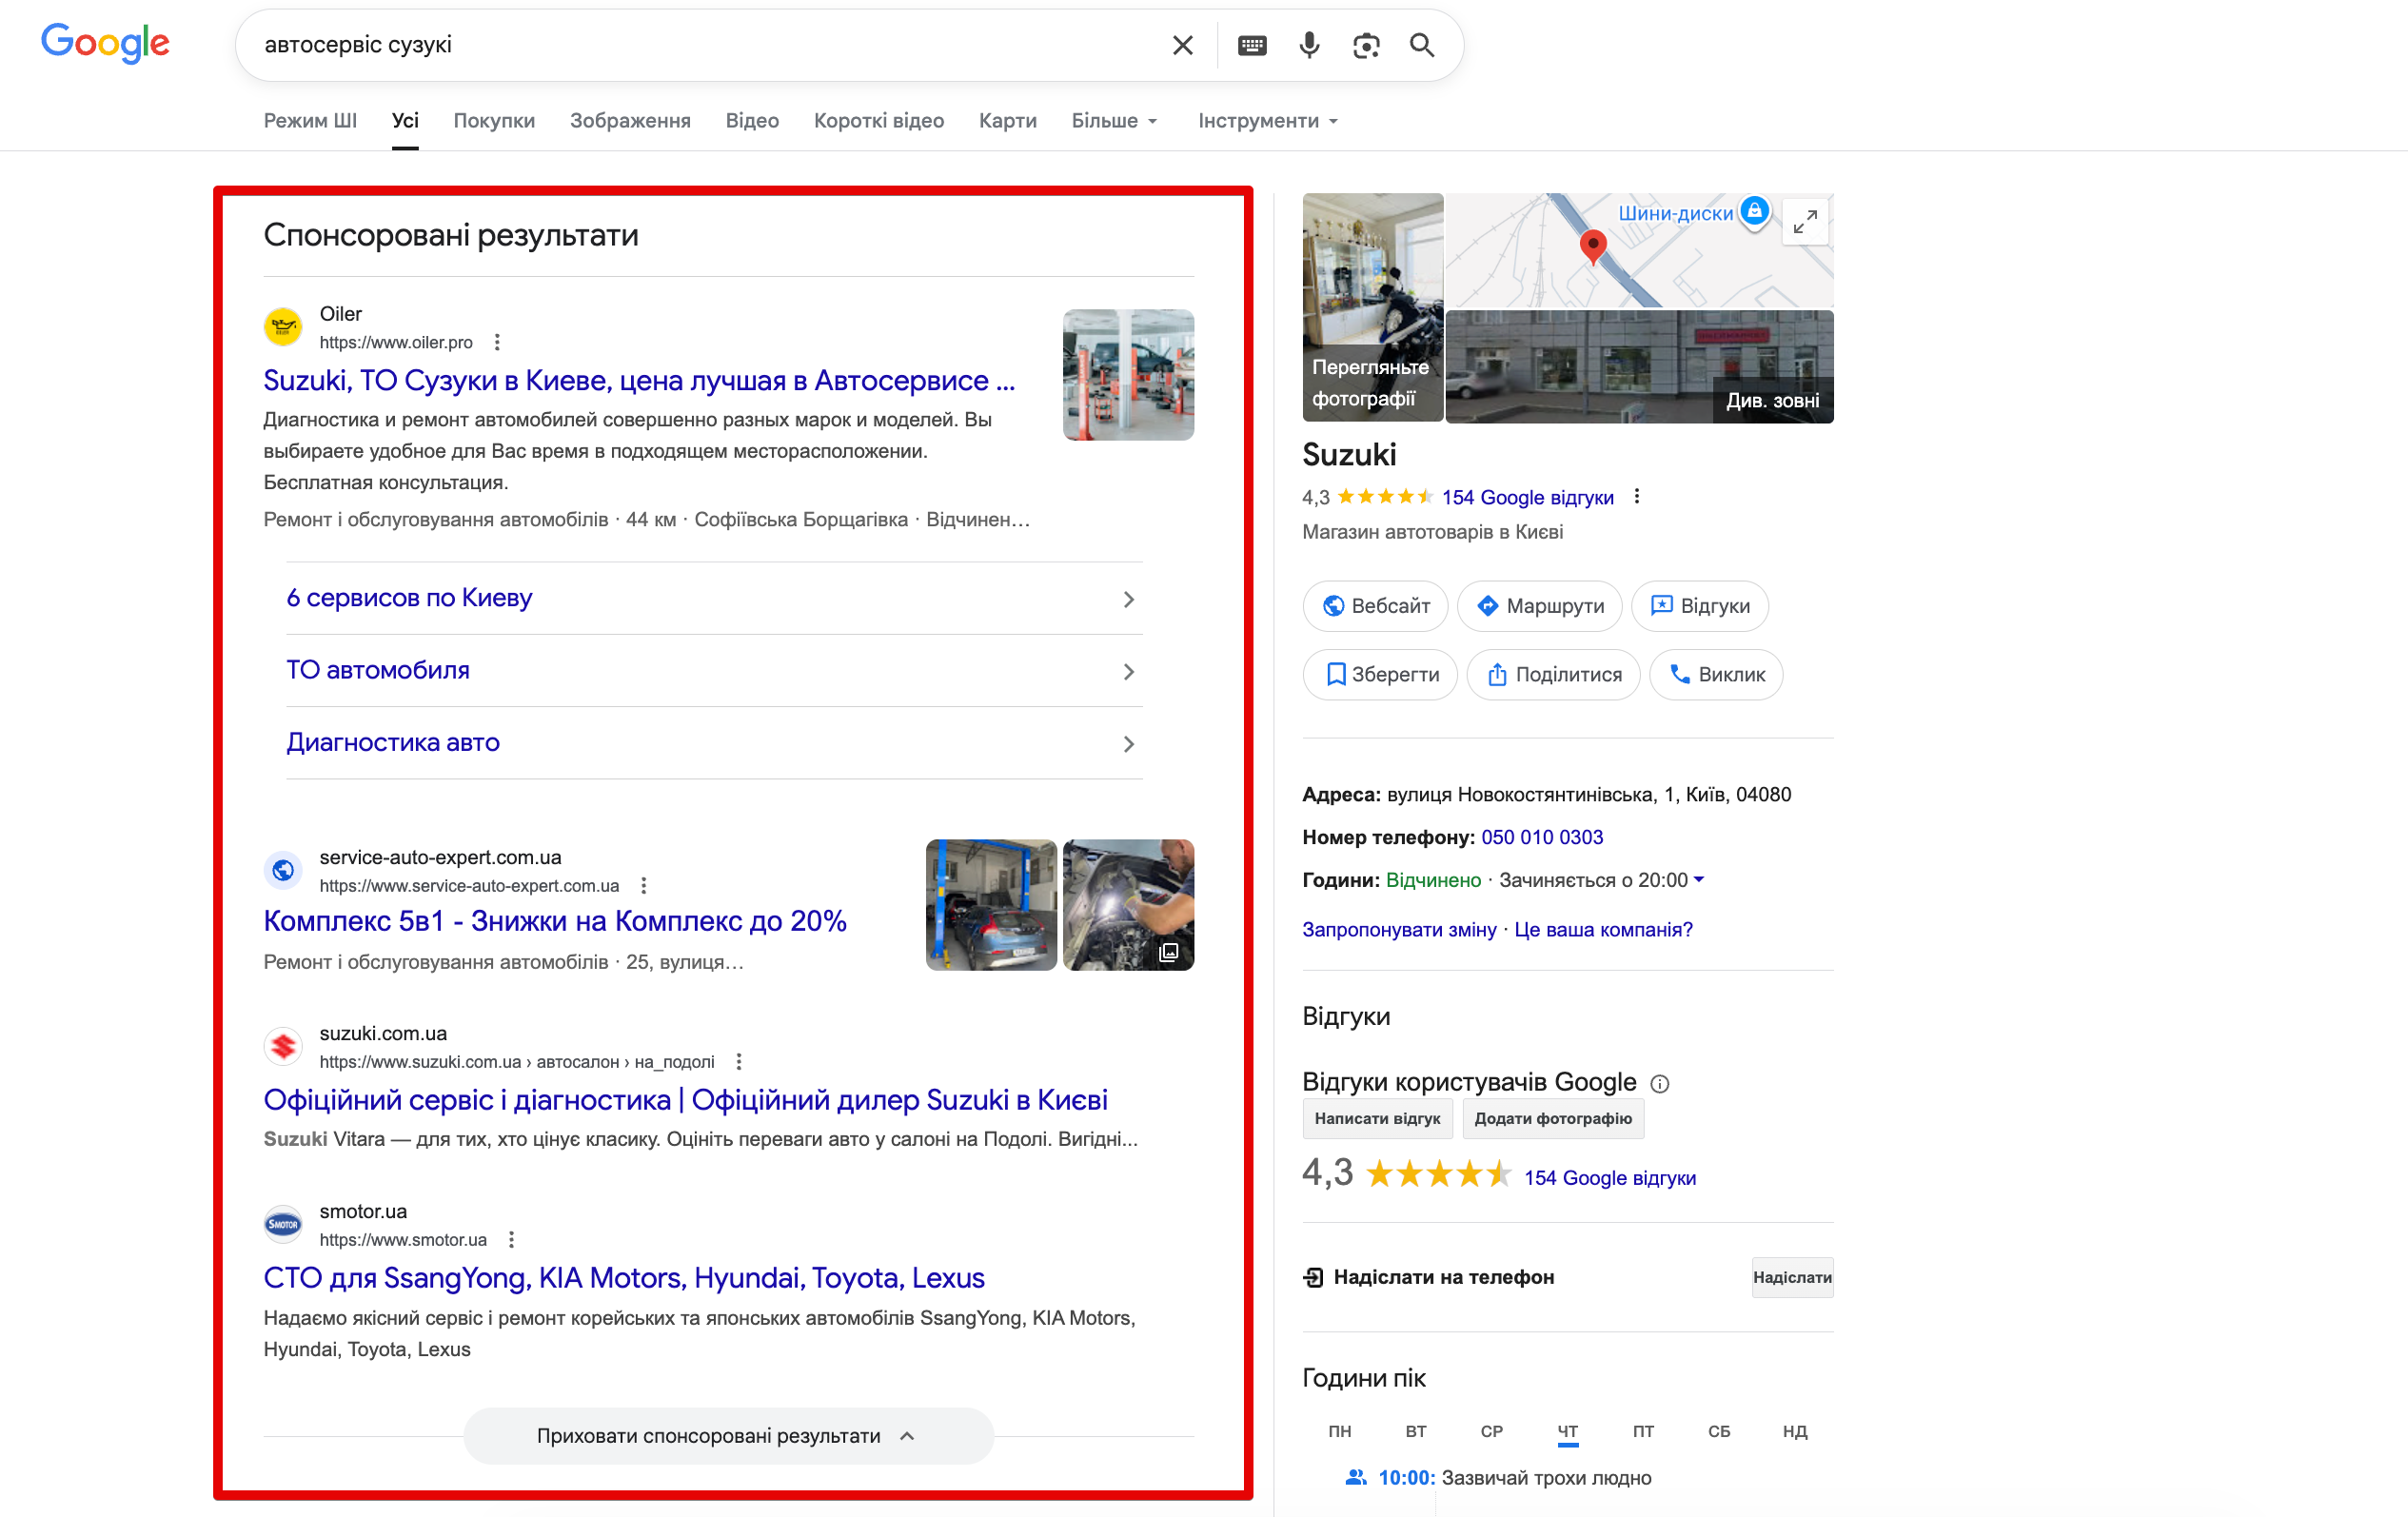Select the Усі tab
Screen dimensions: 2408x1517
[x=405, y=121]
